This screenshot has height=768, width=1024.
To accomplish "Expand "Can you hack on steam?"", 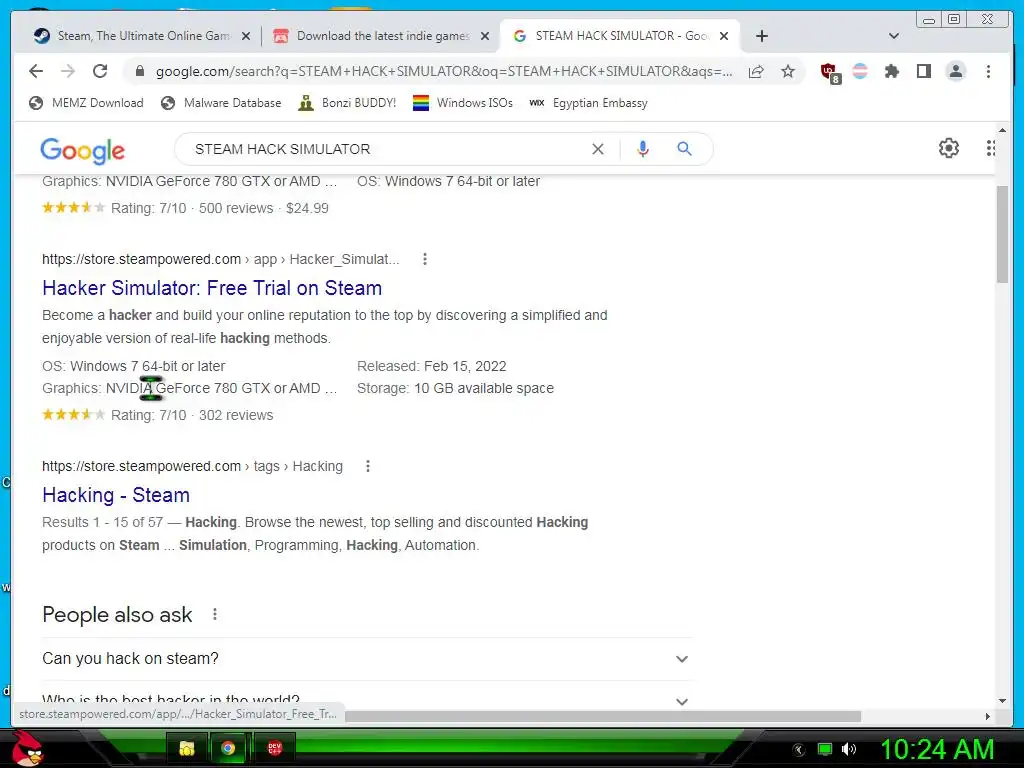I will 367,659.
